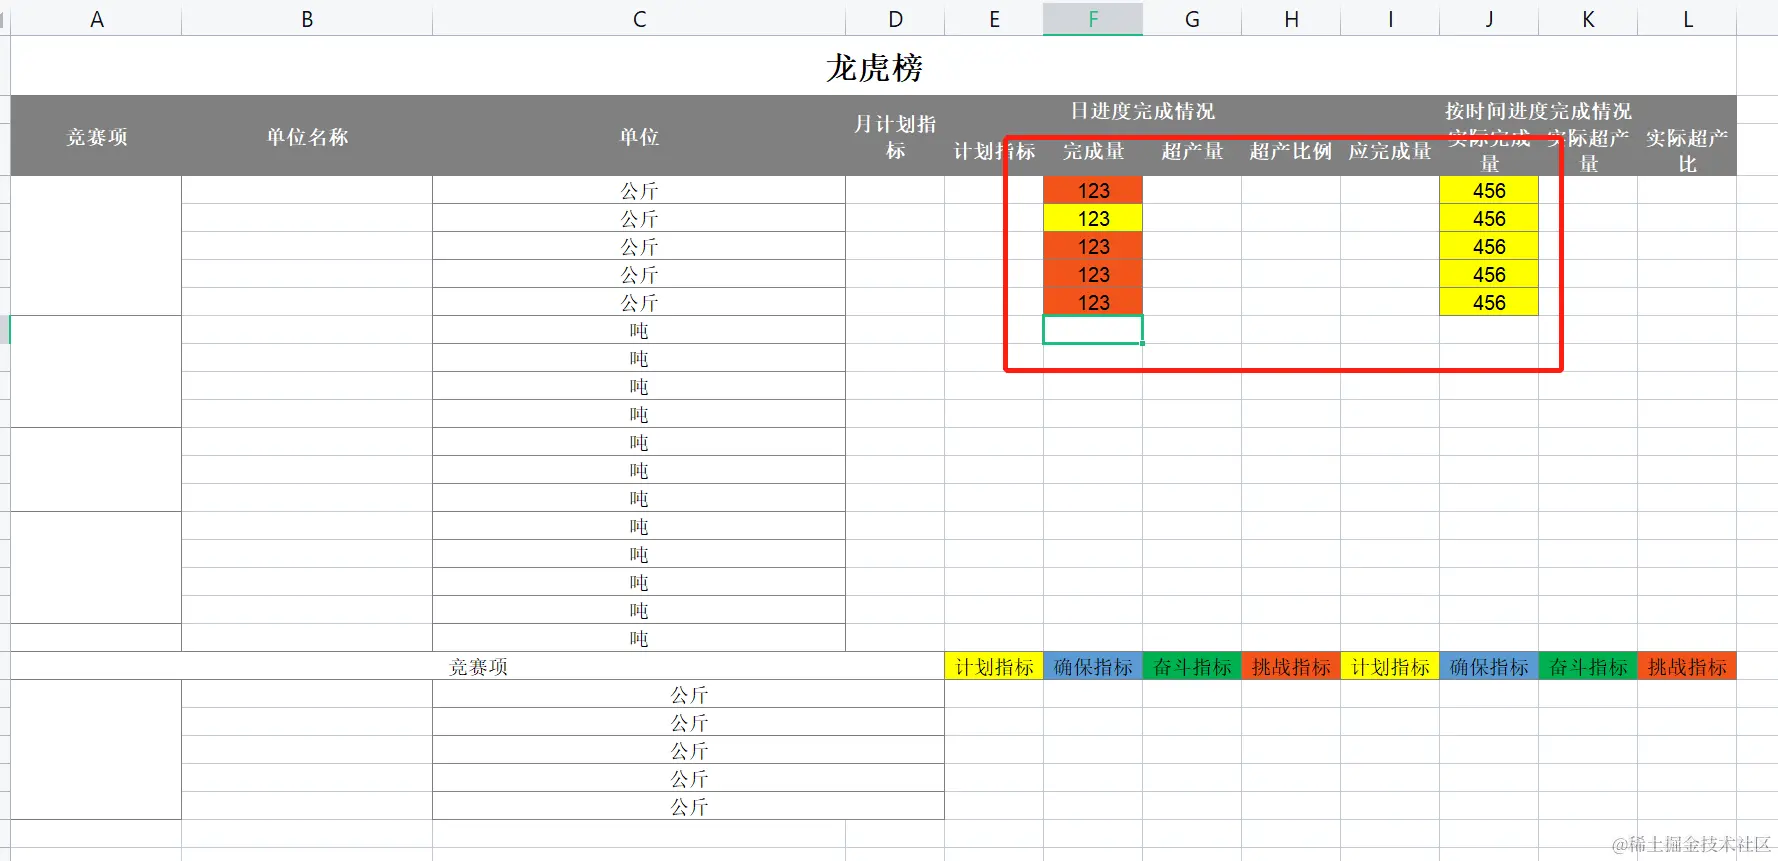Select the 超产比例 header cell
This screenshot has height=861, width=1778.
point(1291,151)
